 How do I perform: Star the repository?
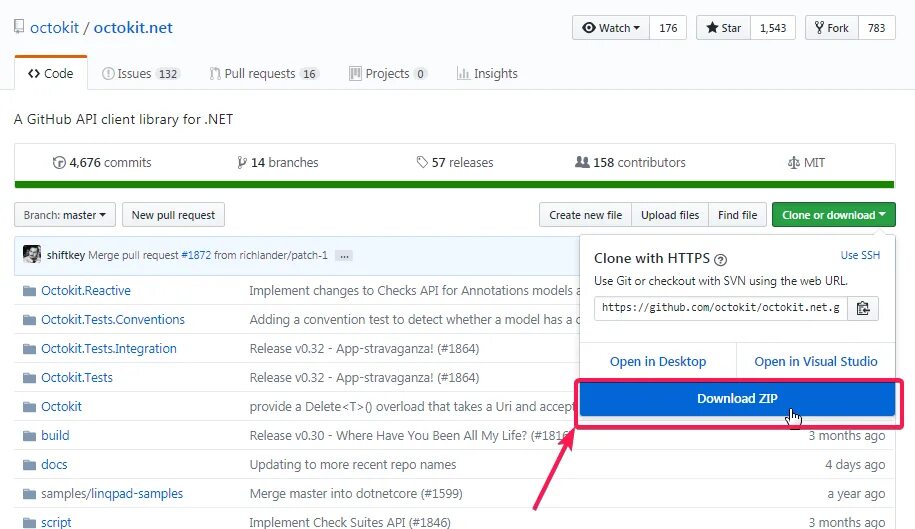click(x=724, y=28)
